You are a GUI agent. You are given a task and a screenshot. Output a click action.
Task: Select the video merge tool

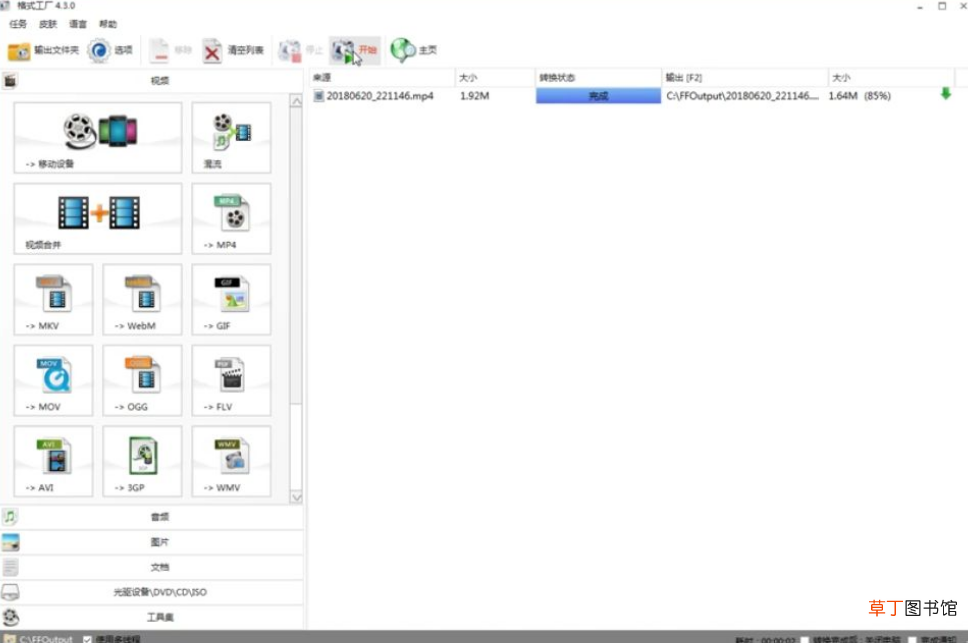click(x=98, y=218)
